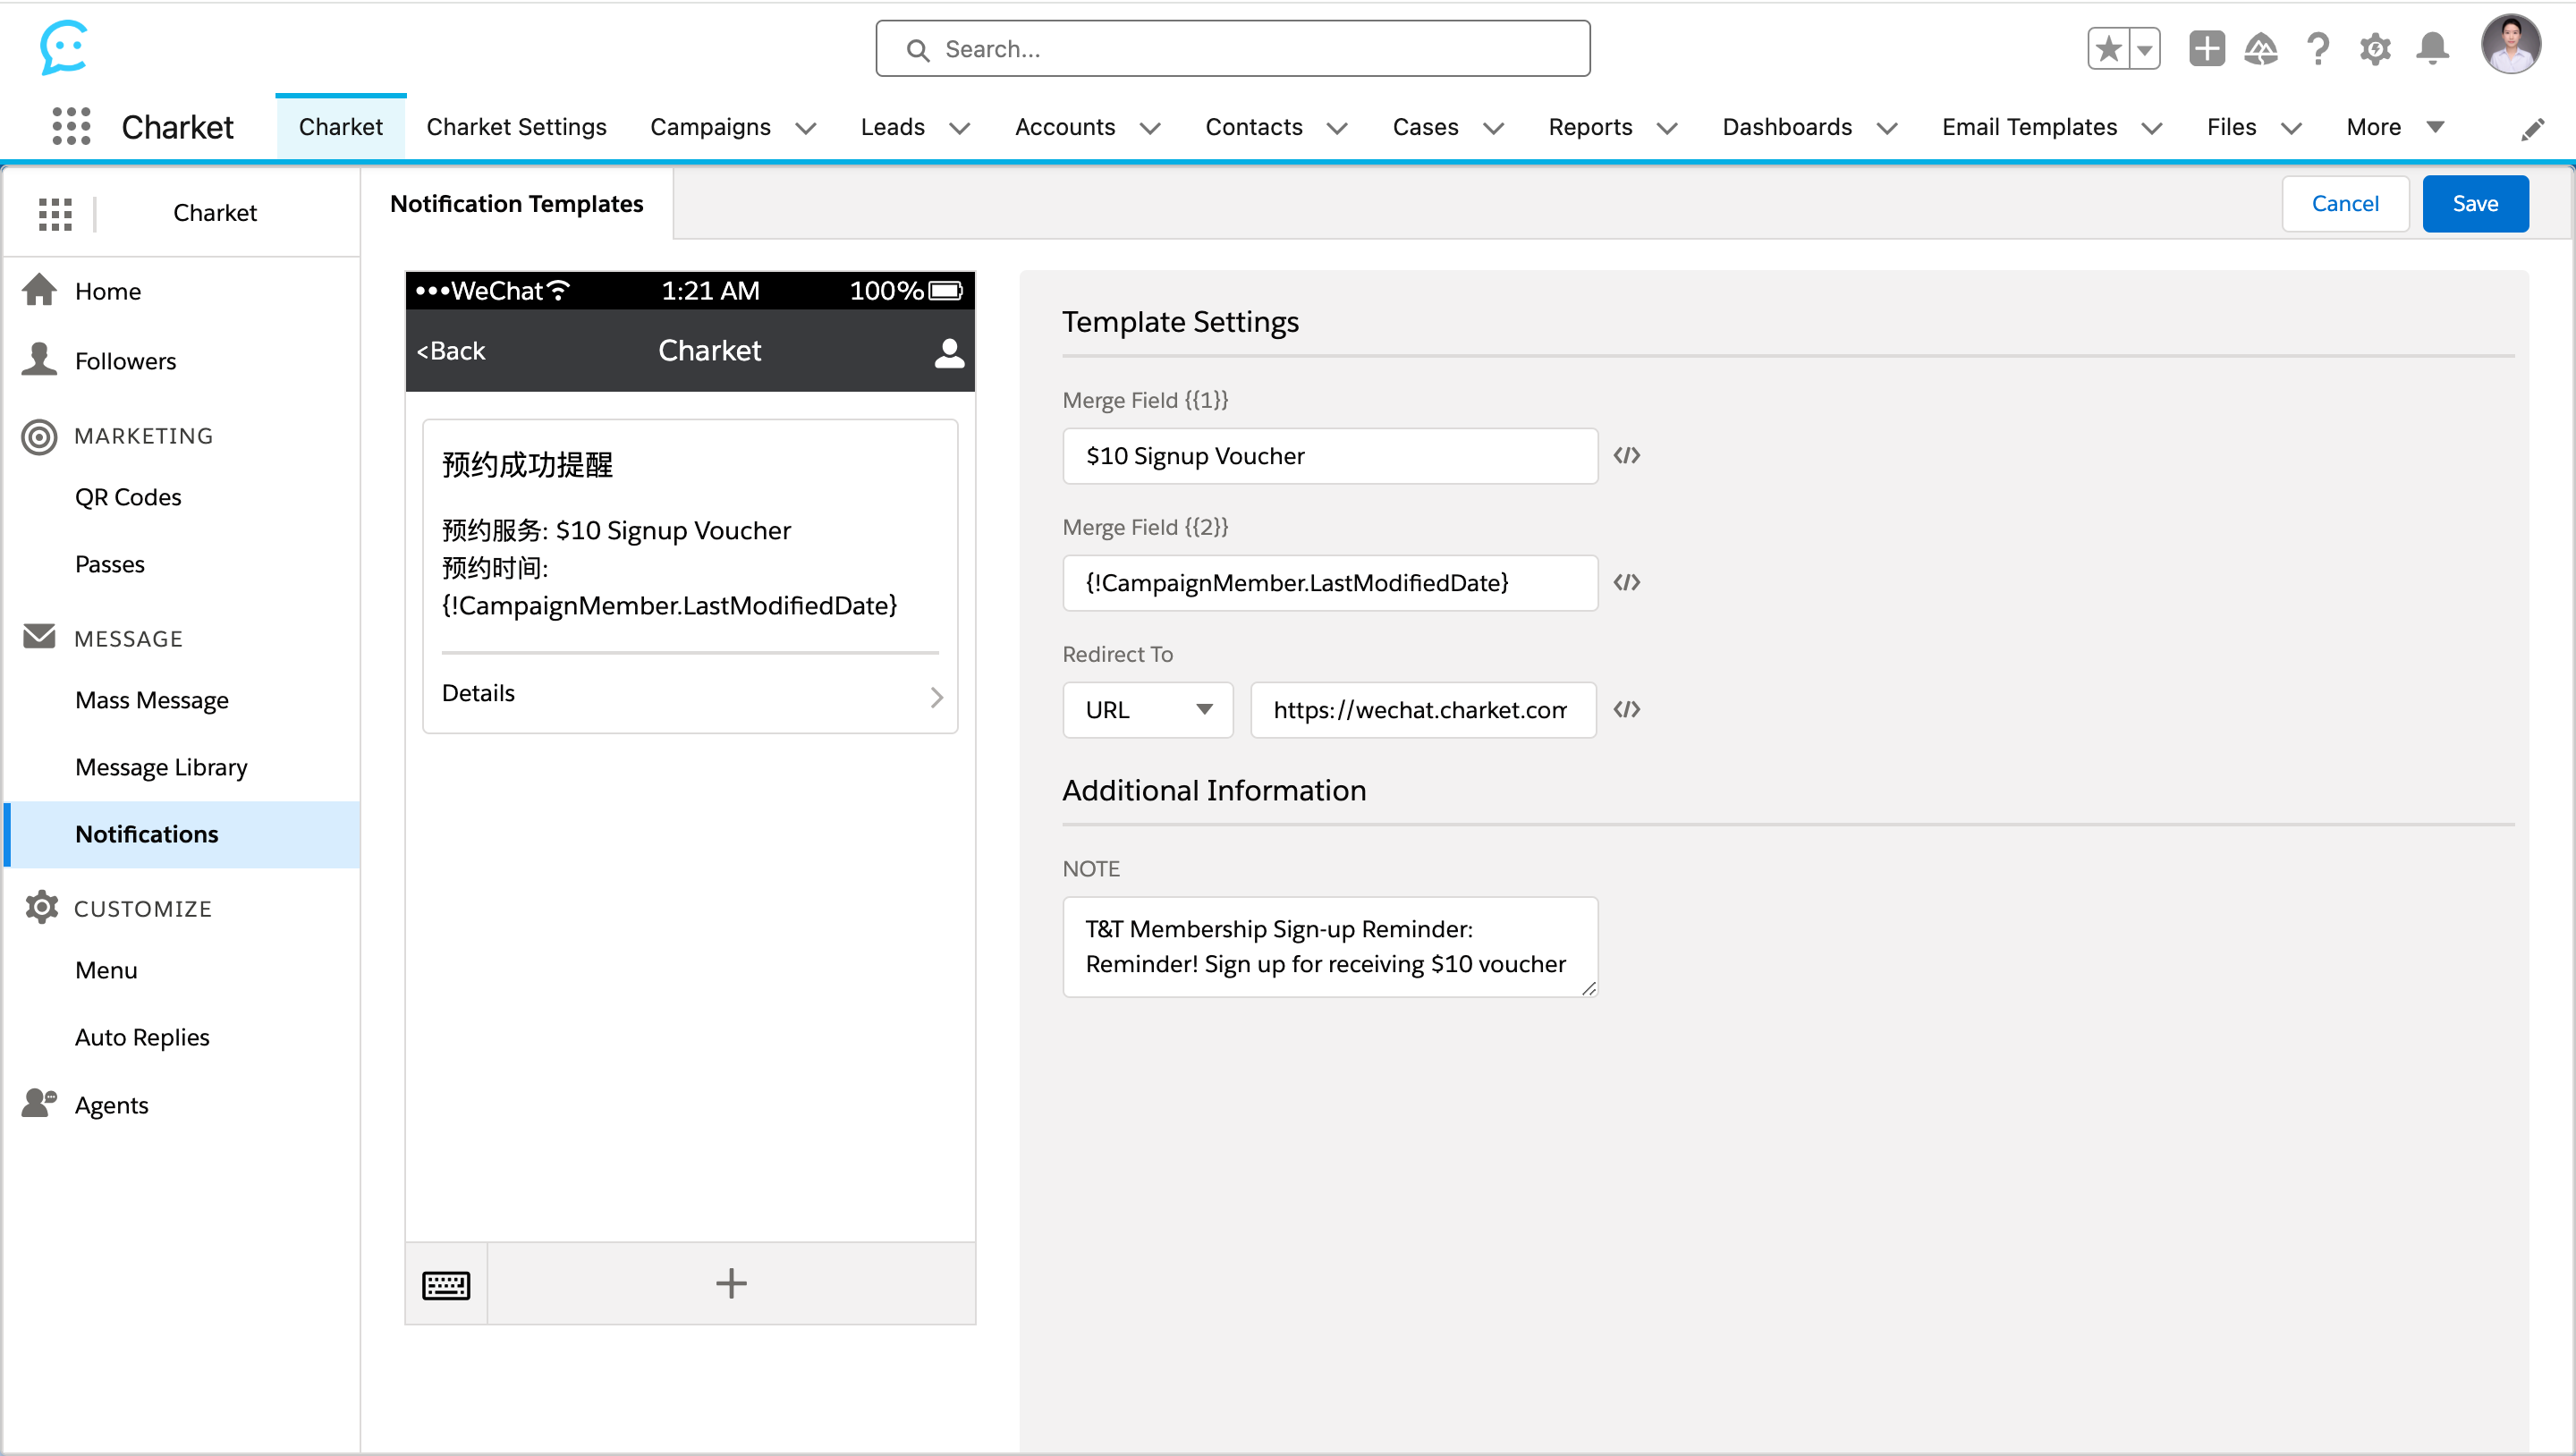Click the merge field code icon for Field 2
The width and height of the screenshot is (2576, 1456).
coord(1626,583)
